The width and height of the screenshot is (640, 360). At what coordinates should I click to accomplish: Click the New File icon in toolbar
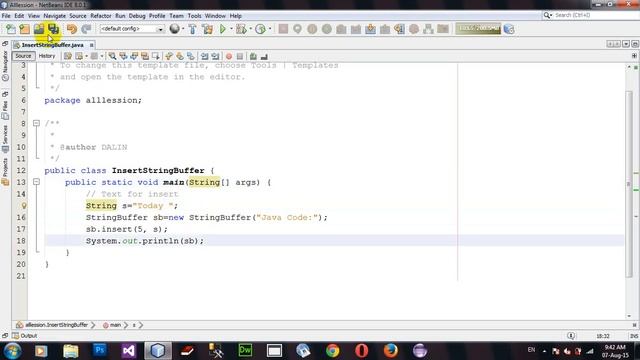[10, 29]
